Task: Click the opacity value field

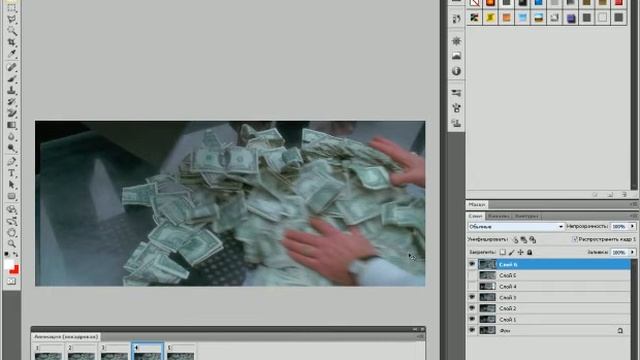Action: pyautogui.click(x=620, y=226)
